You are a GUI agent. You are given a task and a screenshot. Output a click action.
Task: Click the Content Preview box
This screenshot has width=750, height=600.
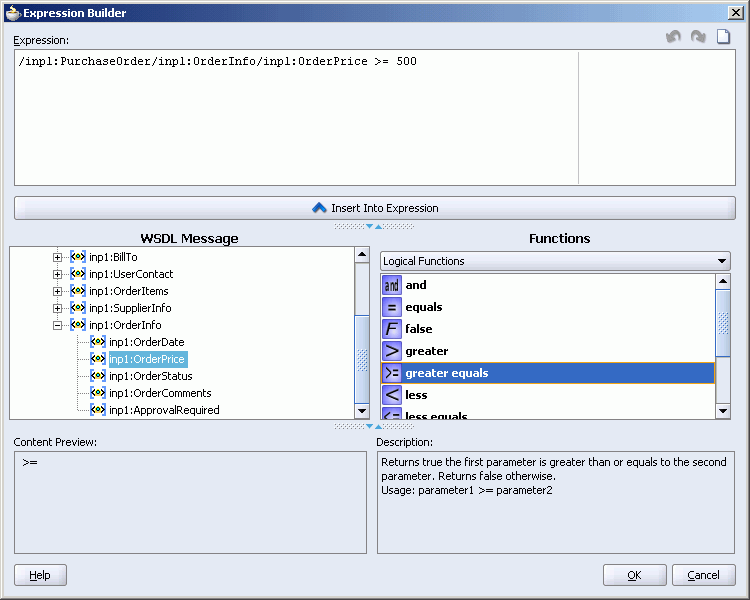click(190, 502)
